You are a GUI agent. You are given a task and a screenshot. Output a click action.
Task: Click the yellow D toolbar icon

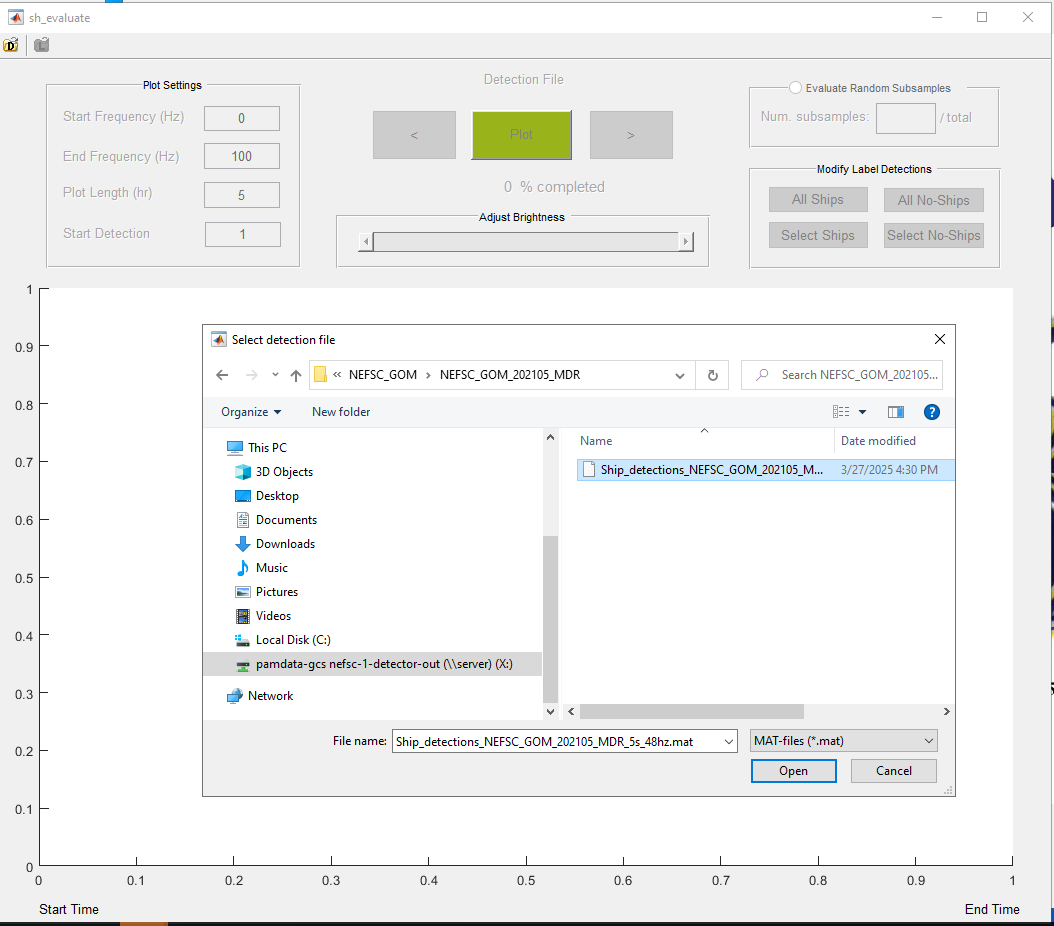[11, 45]
